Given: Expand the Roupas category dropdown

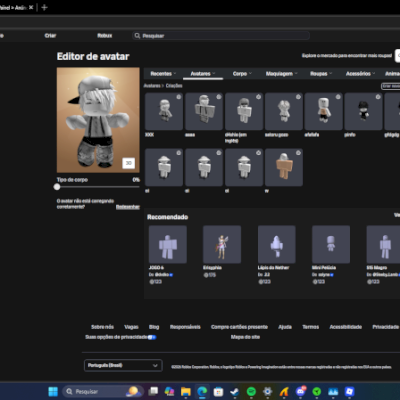Looking at the screenshot, I should pos(321,74).
